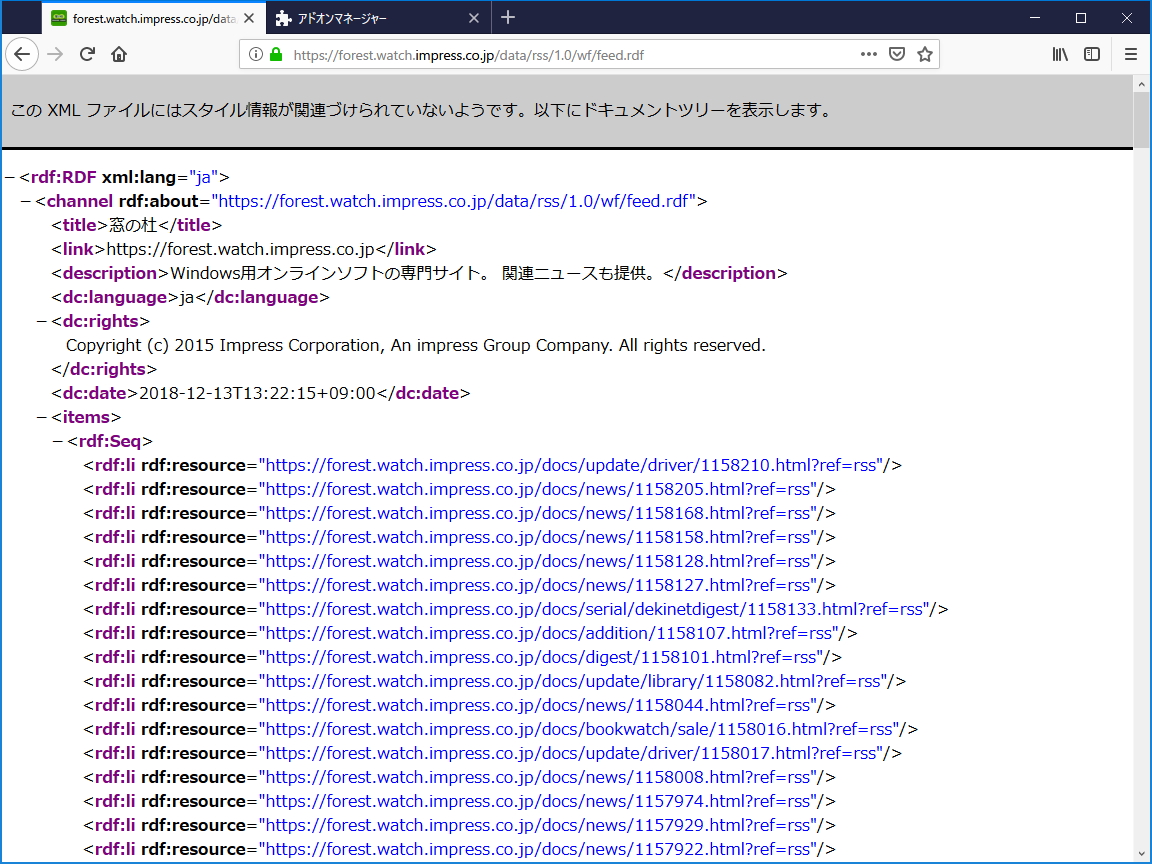Reload the current feed page
Screen dimensions: 1152x864
(88, 54)
